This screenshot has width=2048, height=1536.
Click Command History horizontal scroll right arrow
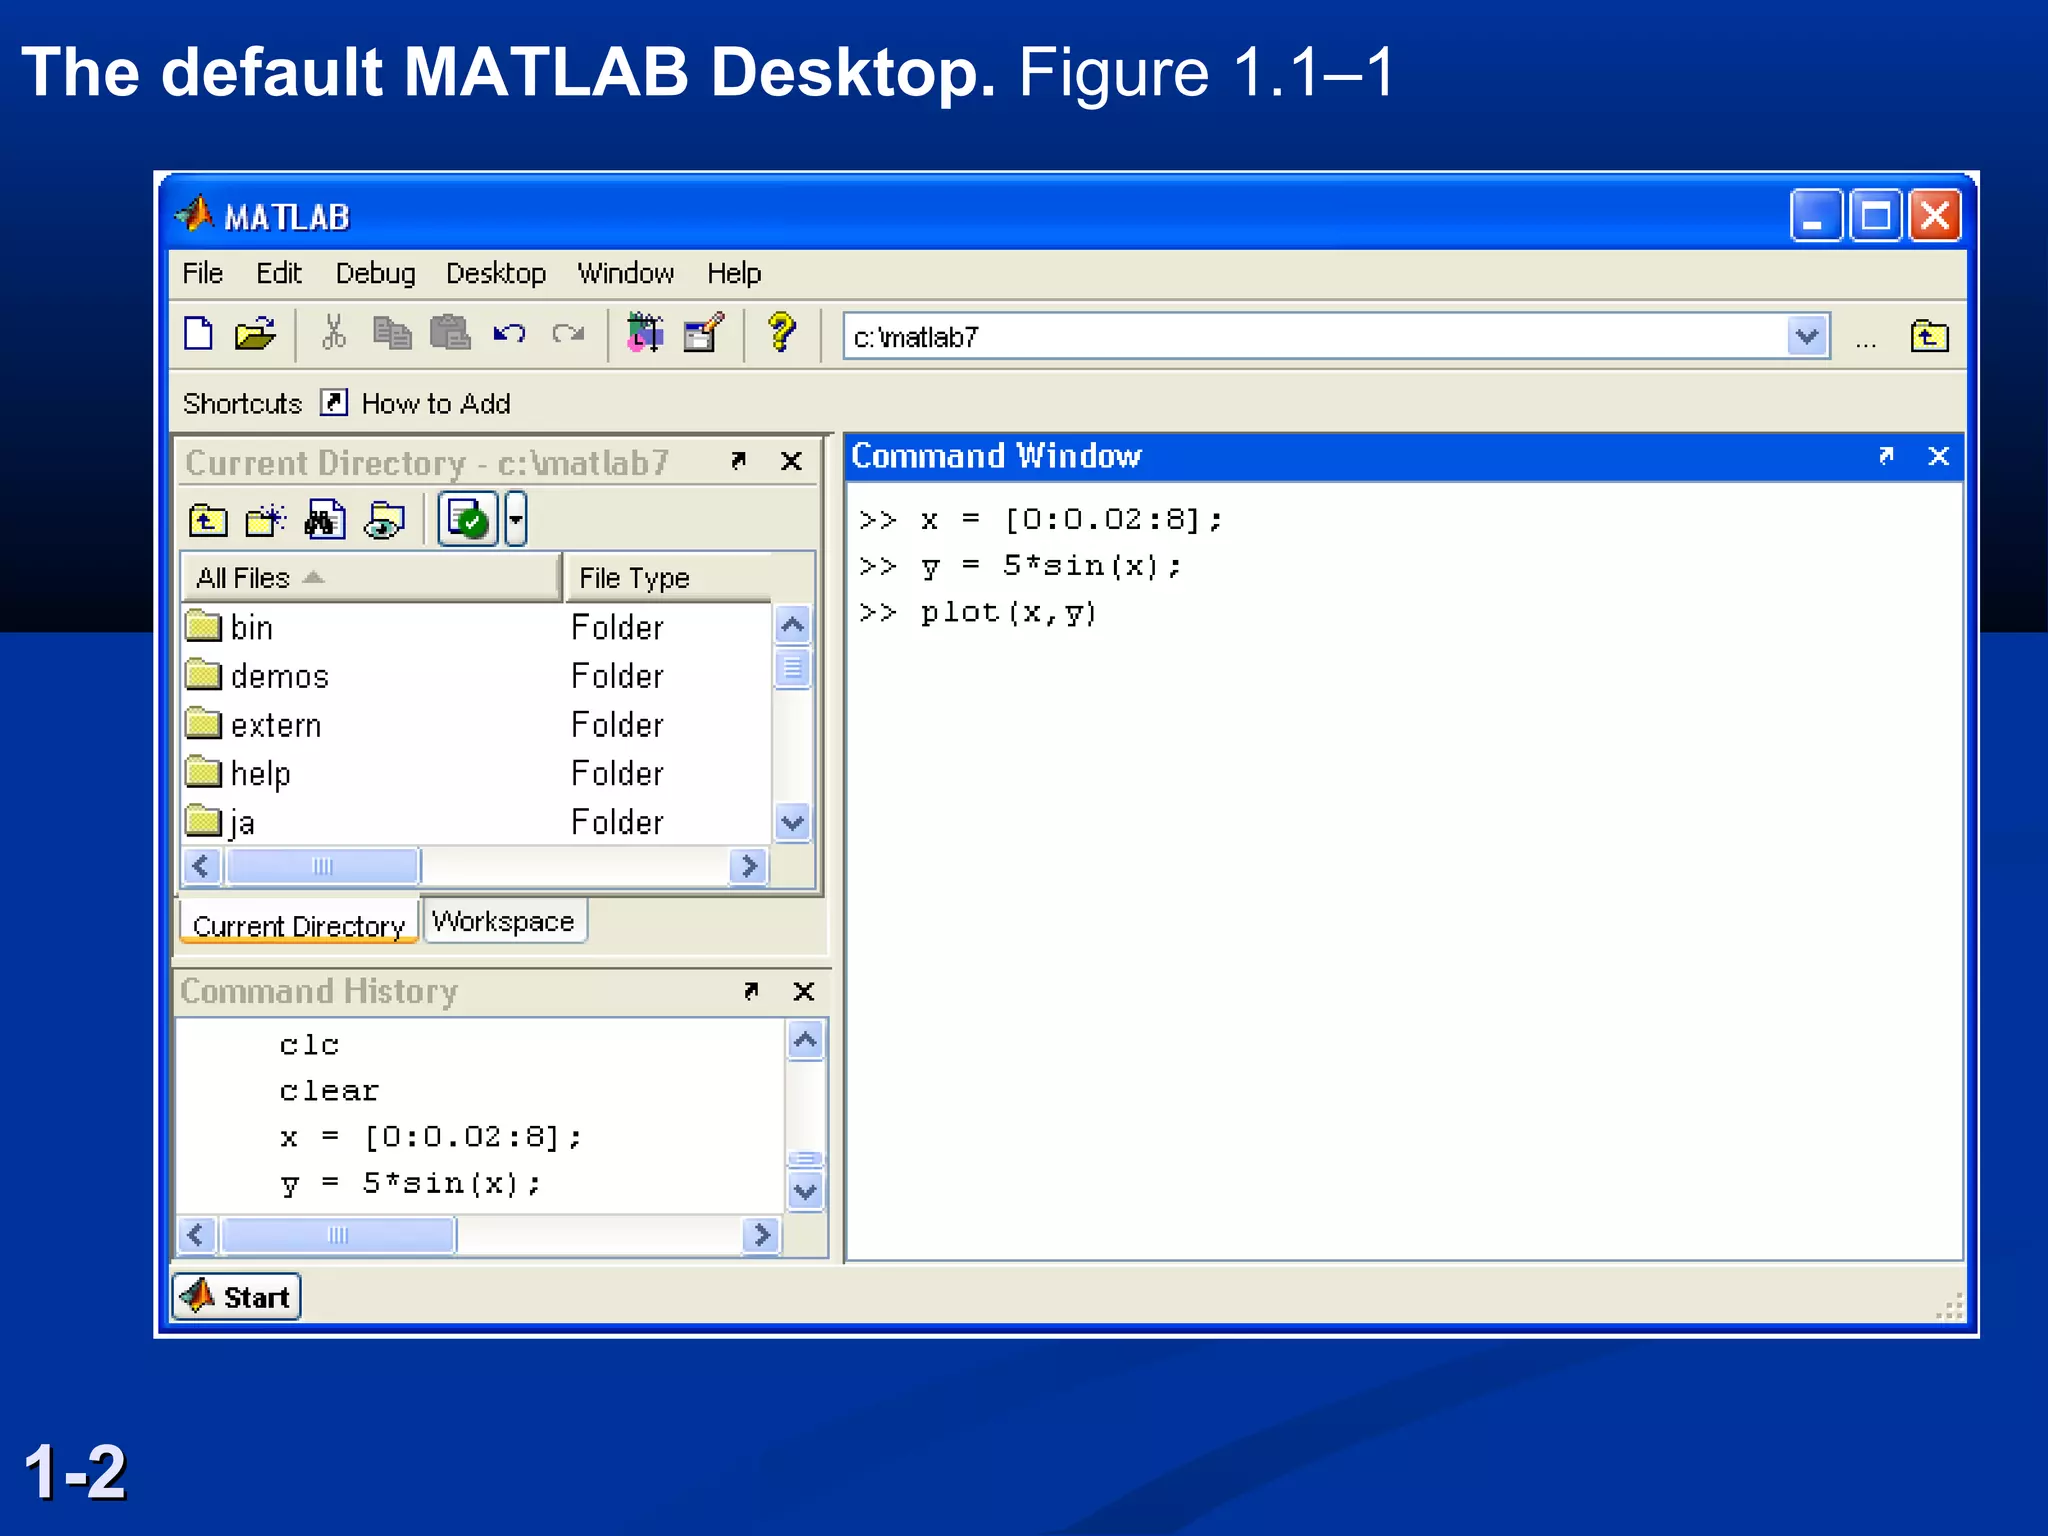tap(762, 1235)
